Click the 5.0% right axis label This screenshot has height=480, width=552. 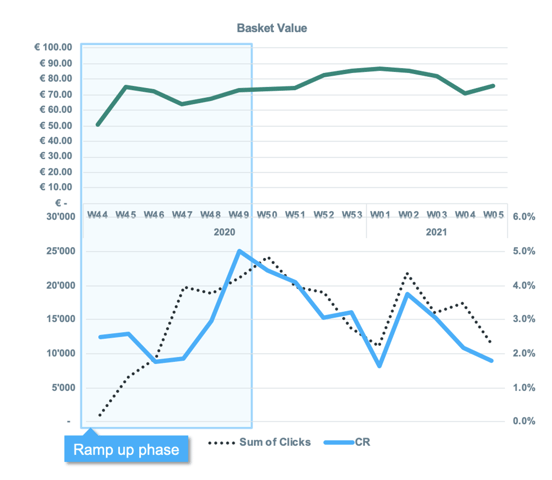pyautogui.click(x=524, y=251)
